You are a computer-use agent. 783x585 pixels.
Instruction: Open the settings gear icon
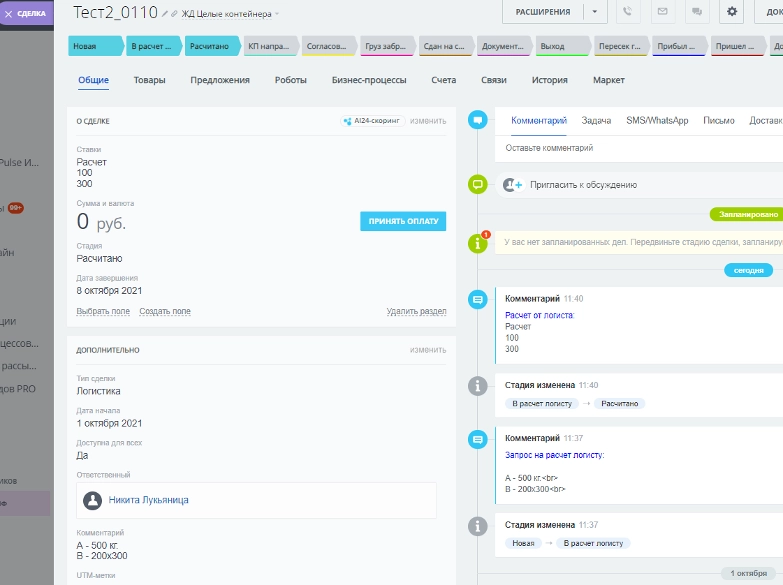click(732, 12)
